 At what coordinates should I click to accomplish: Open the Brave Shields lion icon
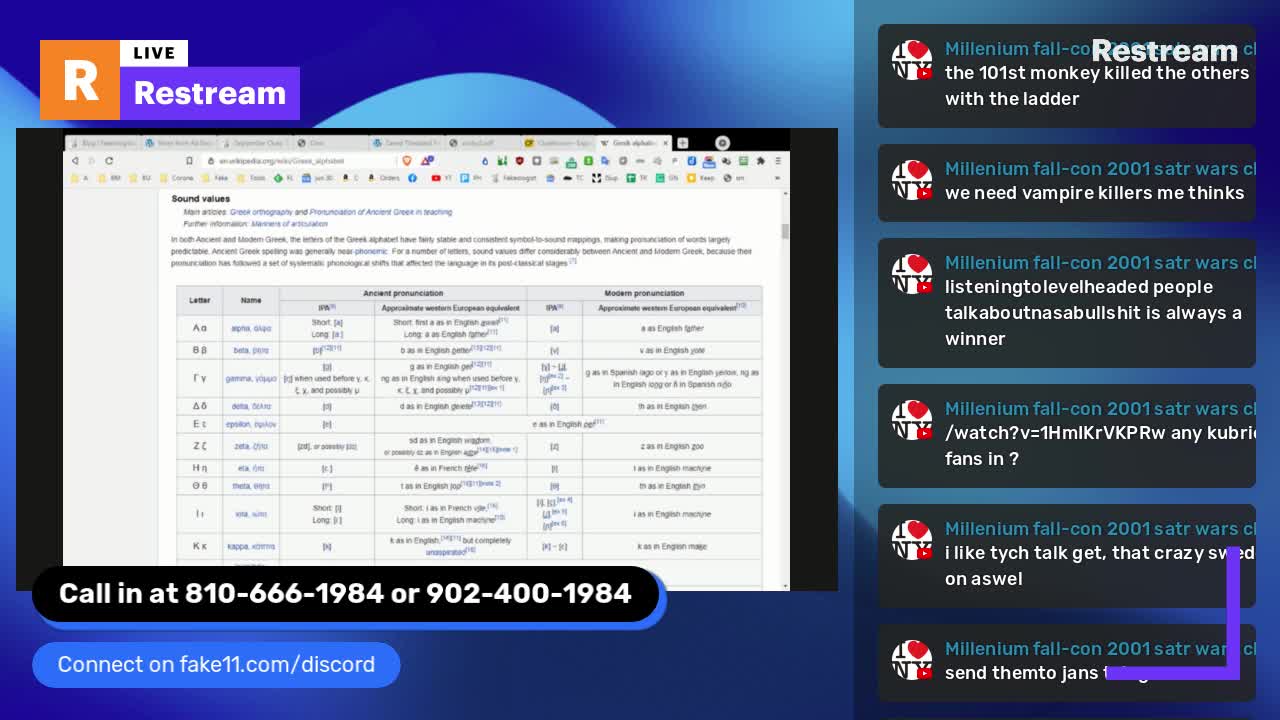[406, 161]
